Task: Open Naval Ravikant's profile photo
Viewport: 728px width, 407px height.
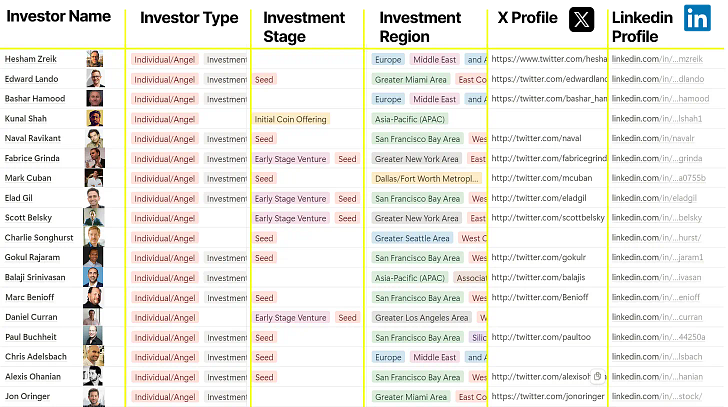Action: pyautogui.click(x=95, y=138)
